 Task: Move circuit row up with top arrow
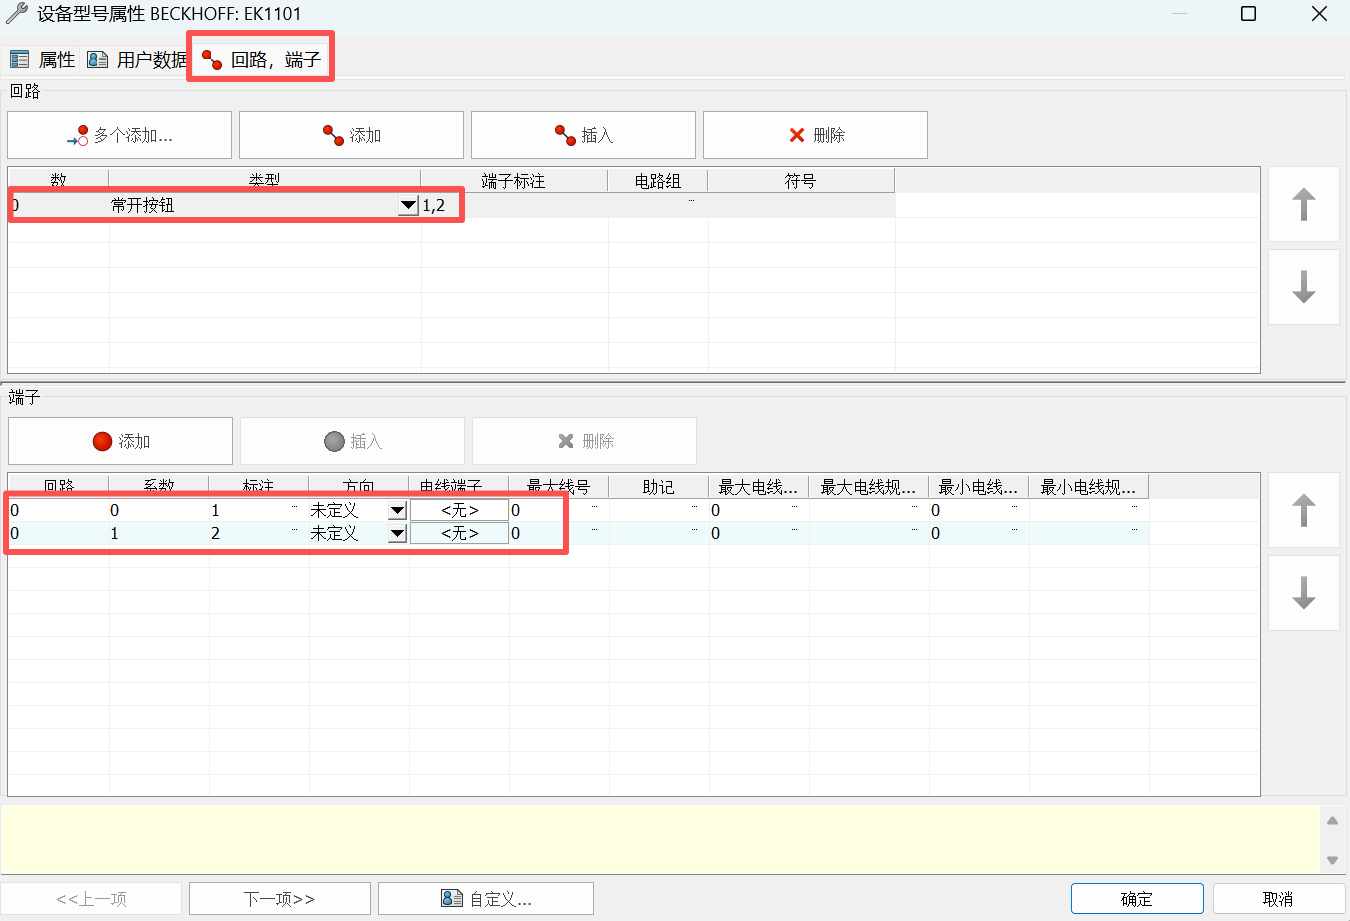tap(1303, 204)
